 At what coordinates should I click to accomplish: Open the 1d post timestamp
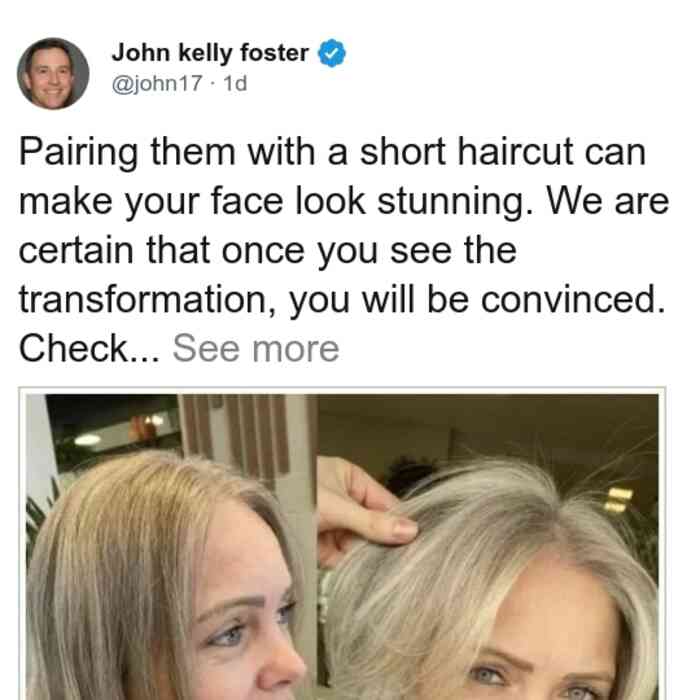(235, 83)
